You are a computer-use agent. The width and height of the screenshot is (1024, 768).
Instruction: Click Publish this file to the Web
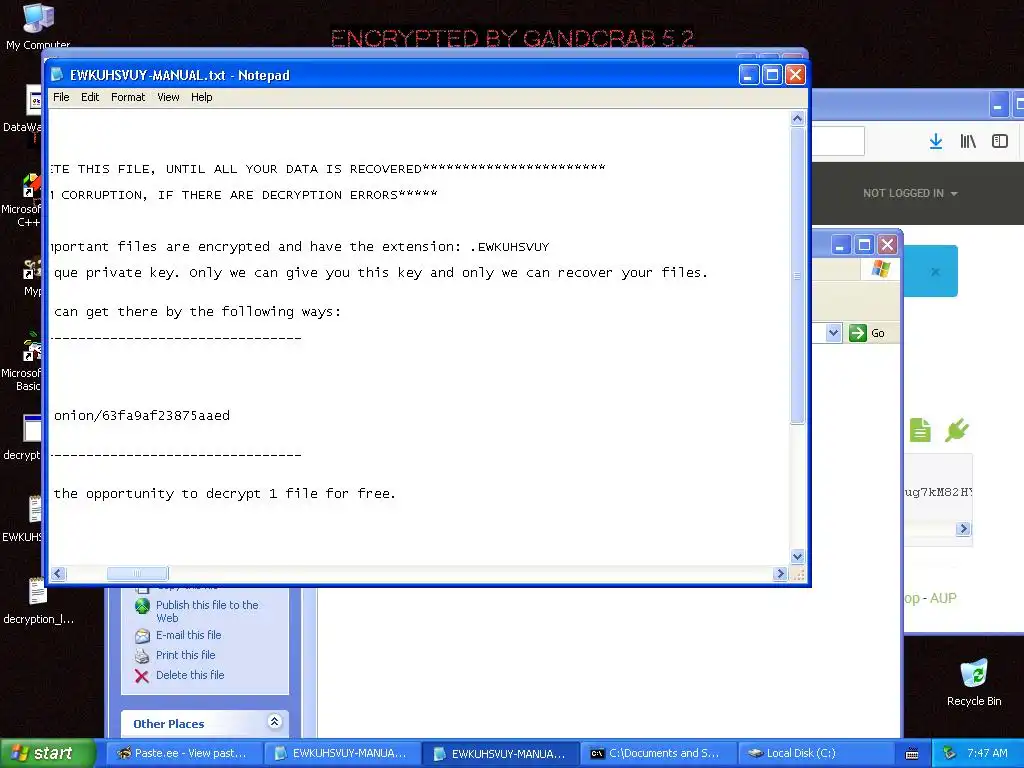pos(207,611)
